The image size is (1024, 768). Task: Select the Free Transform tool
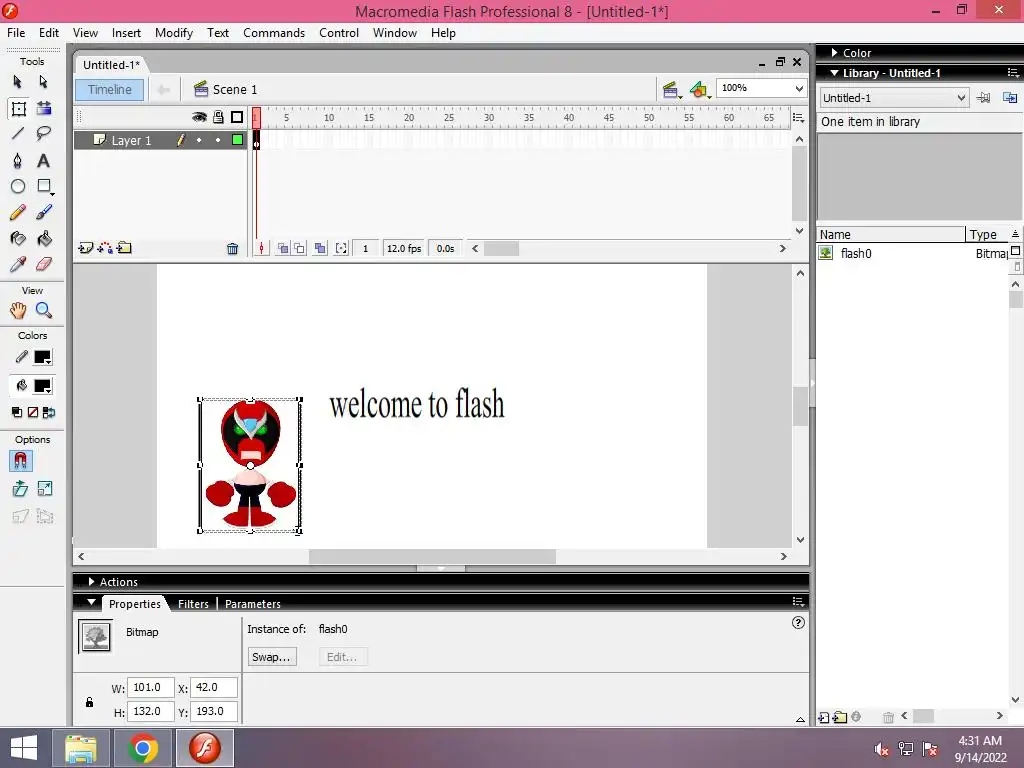click(x=18, y=108)
